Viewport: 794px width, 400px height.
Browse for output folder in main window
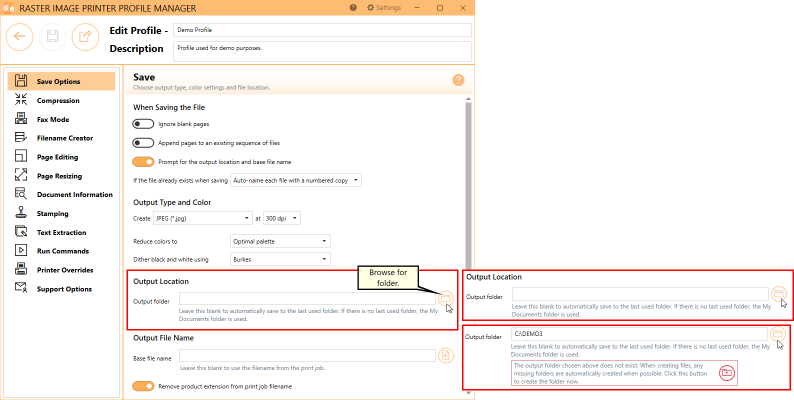(446, 298)
